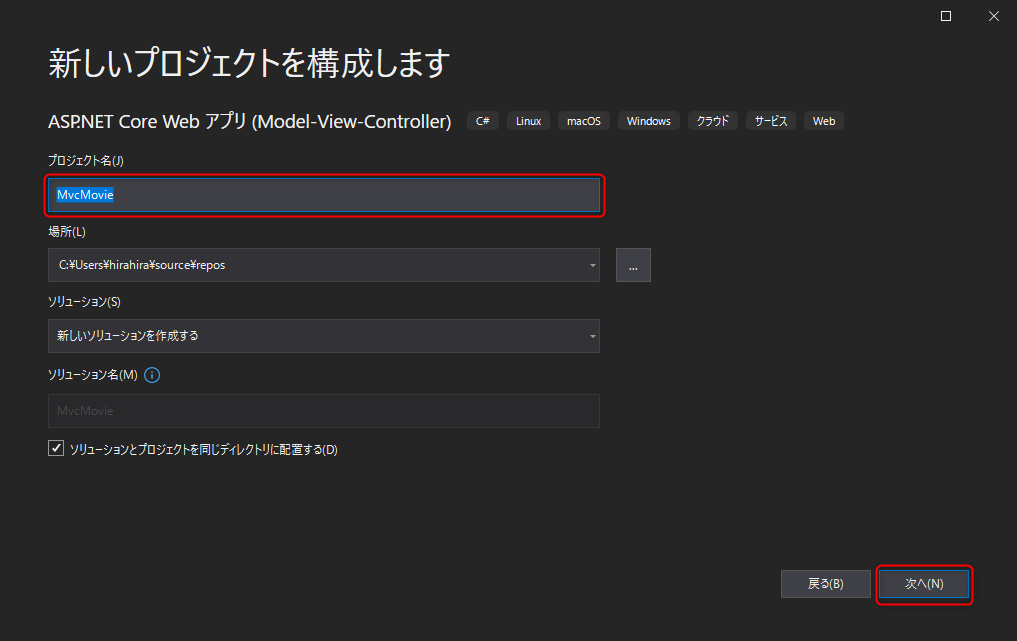Click the サービス tag label
1017x641 pixels.
click(x=771, y=121)
